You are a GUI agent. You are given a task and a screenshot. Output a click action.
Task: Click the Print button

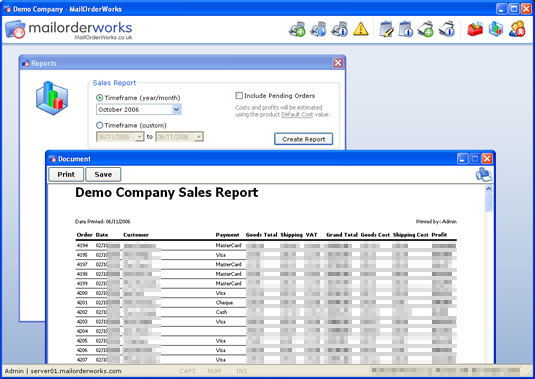pos(66,174)
